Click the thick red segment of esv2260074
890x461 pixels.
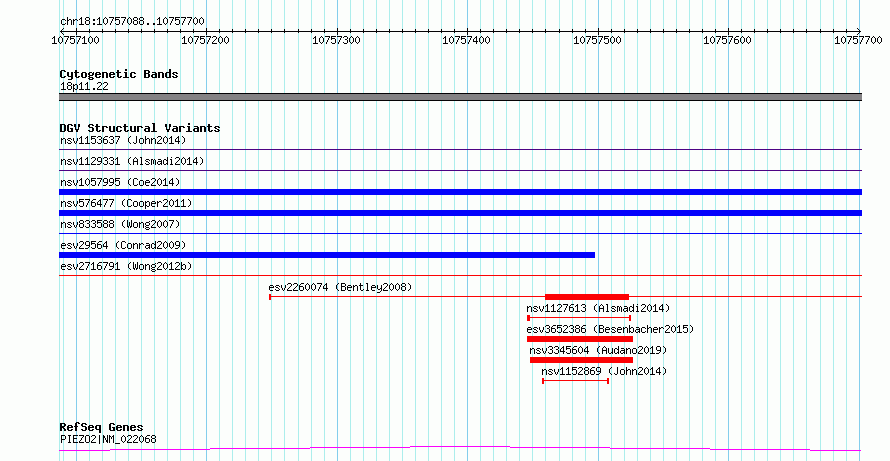point(587,297)
